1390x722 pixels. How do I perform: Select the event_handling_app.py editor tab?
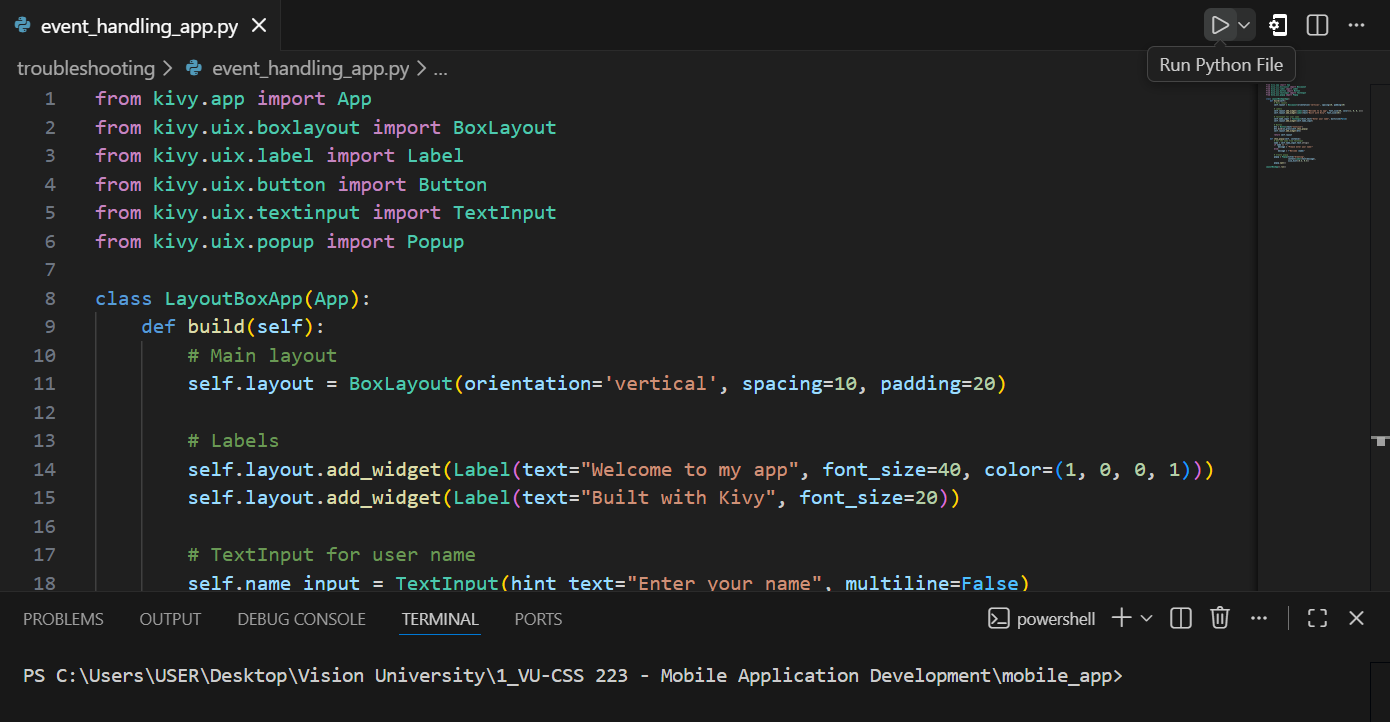point(138,26)
